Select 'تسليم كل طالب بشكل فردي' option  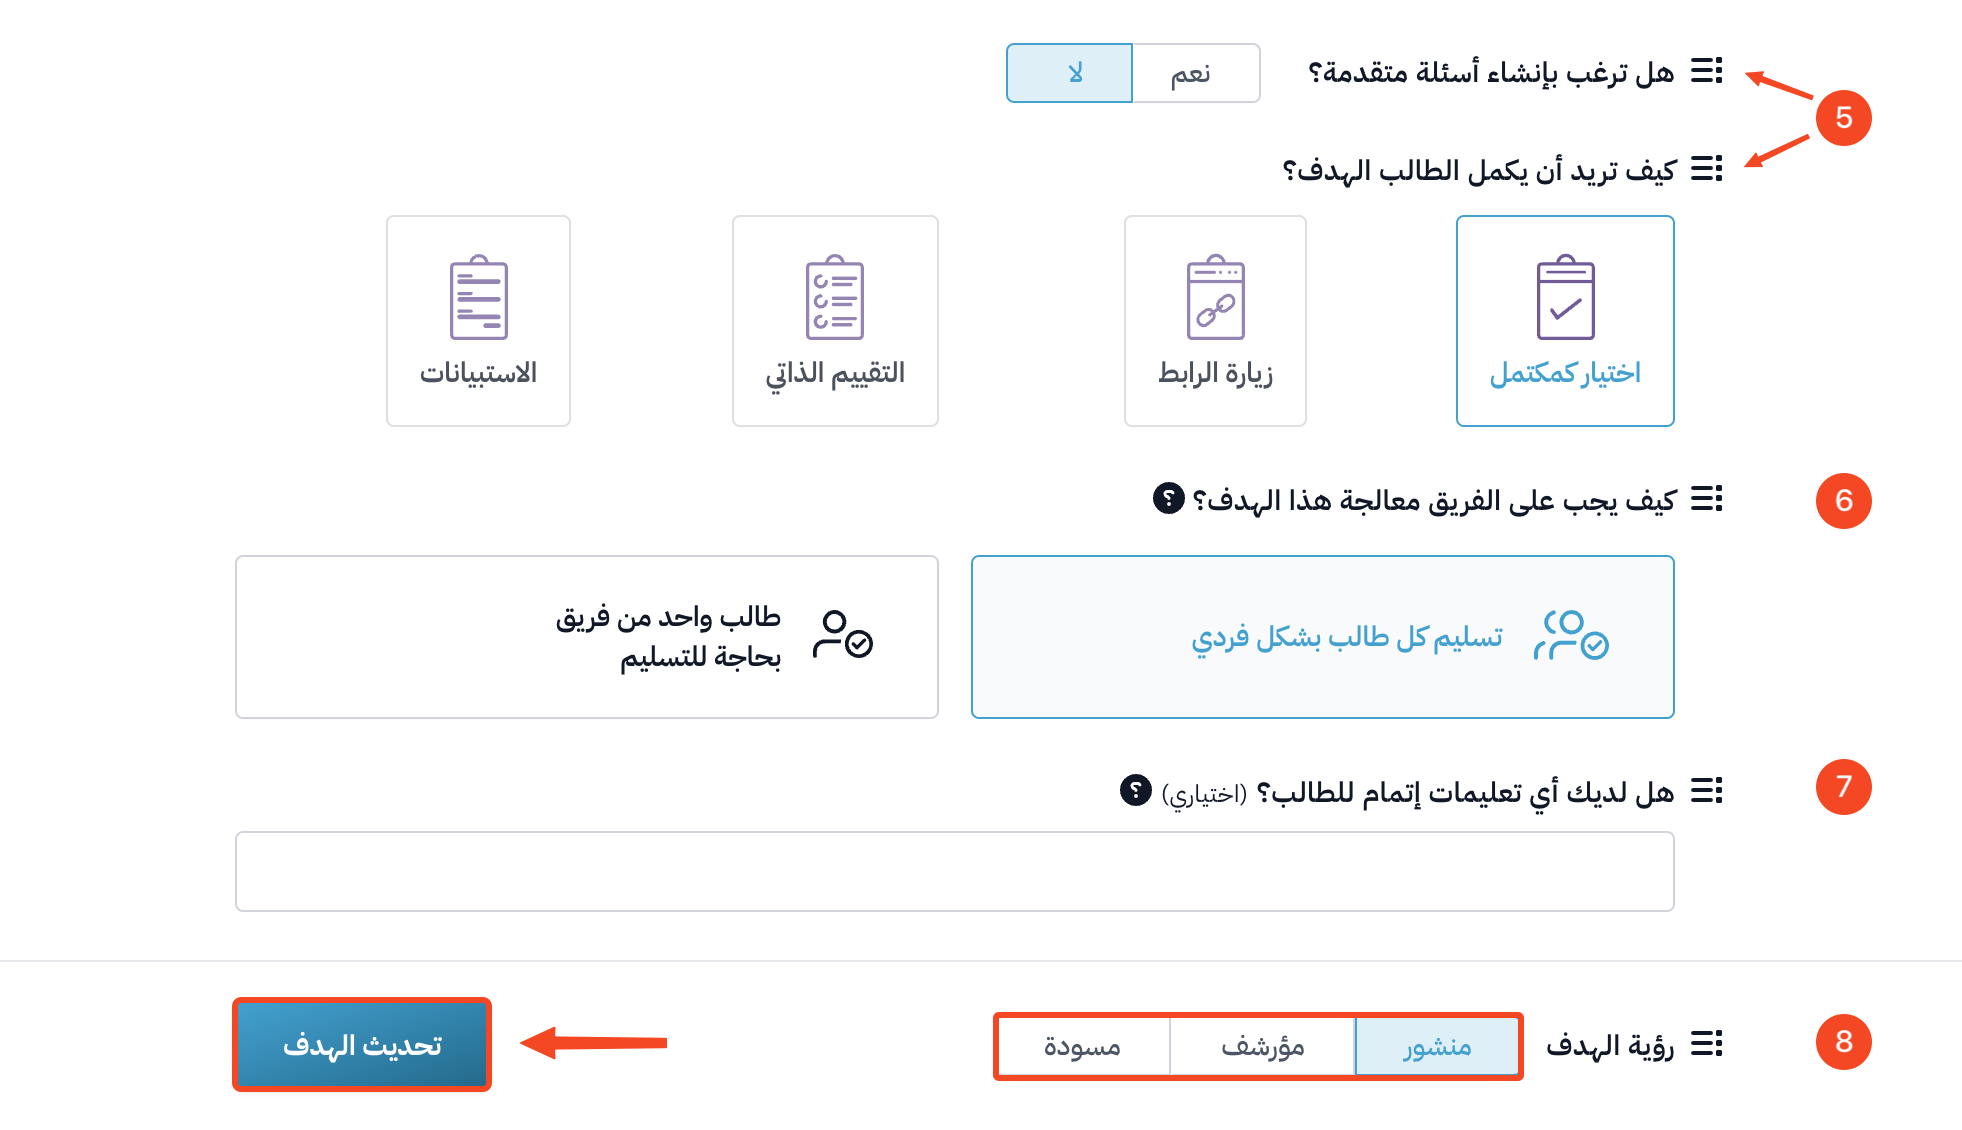1322,637
